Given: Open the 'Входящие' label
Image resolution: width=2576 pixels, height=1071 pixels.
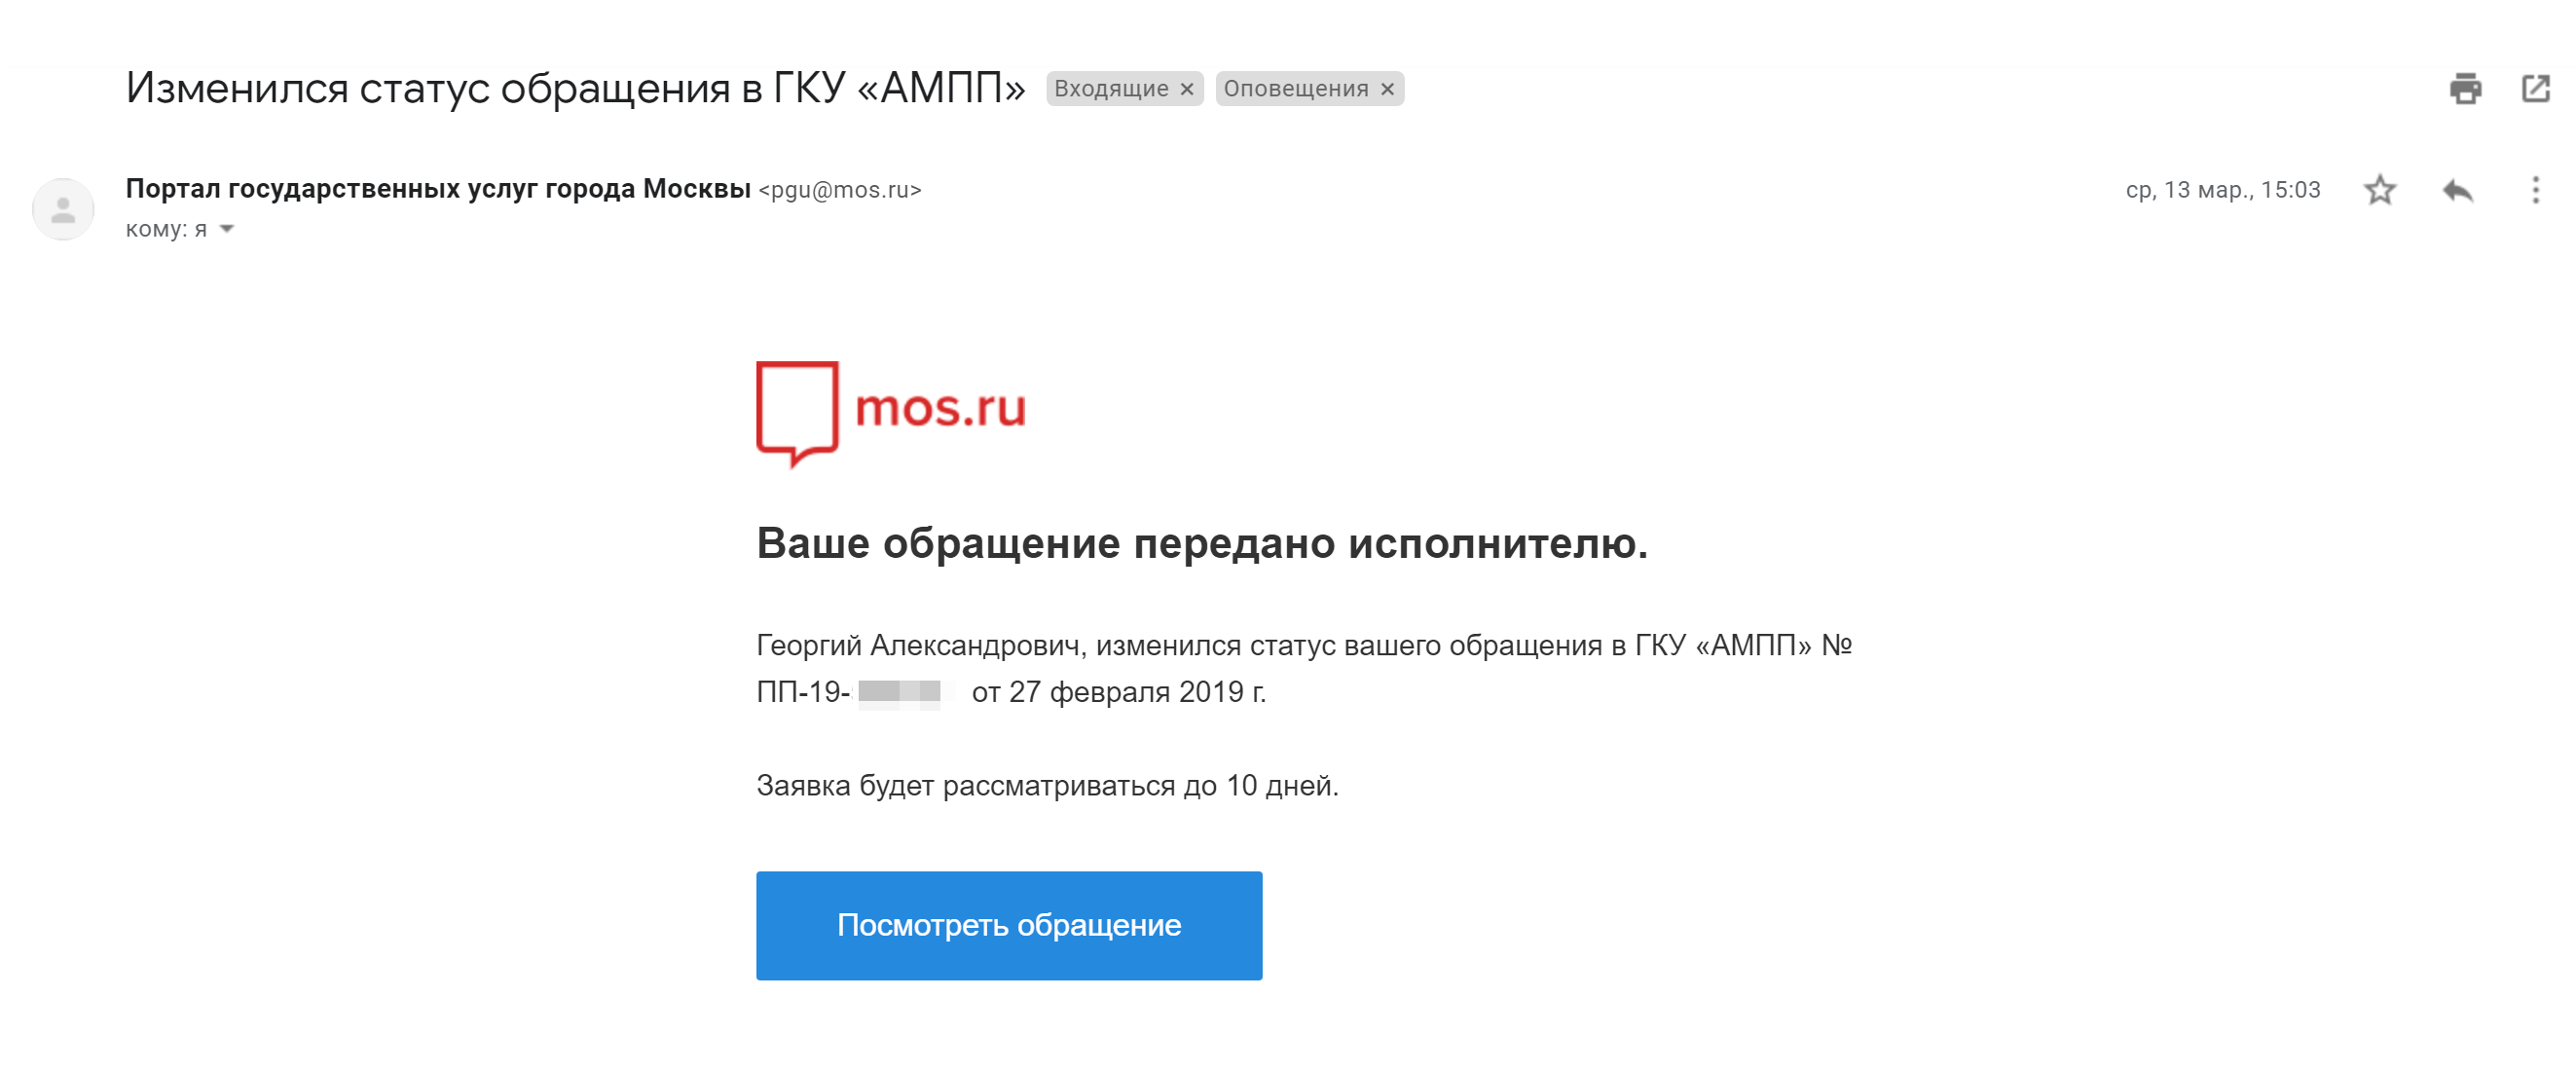Looking at the screenshot, I should [x=1111, y=89].
